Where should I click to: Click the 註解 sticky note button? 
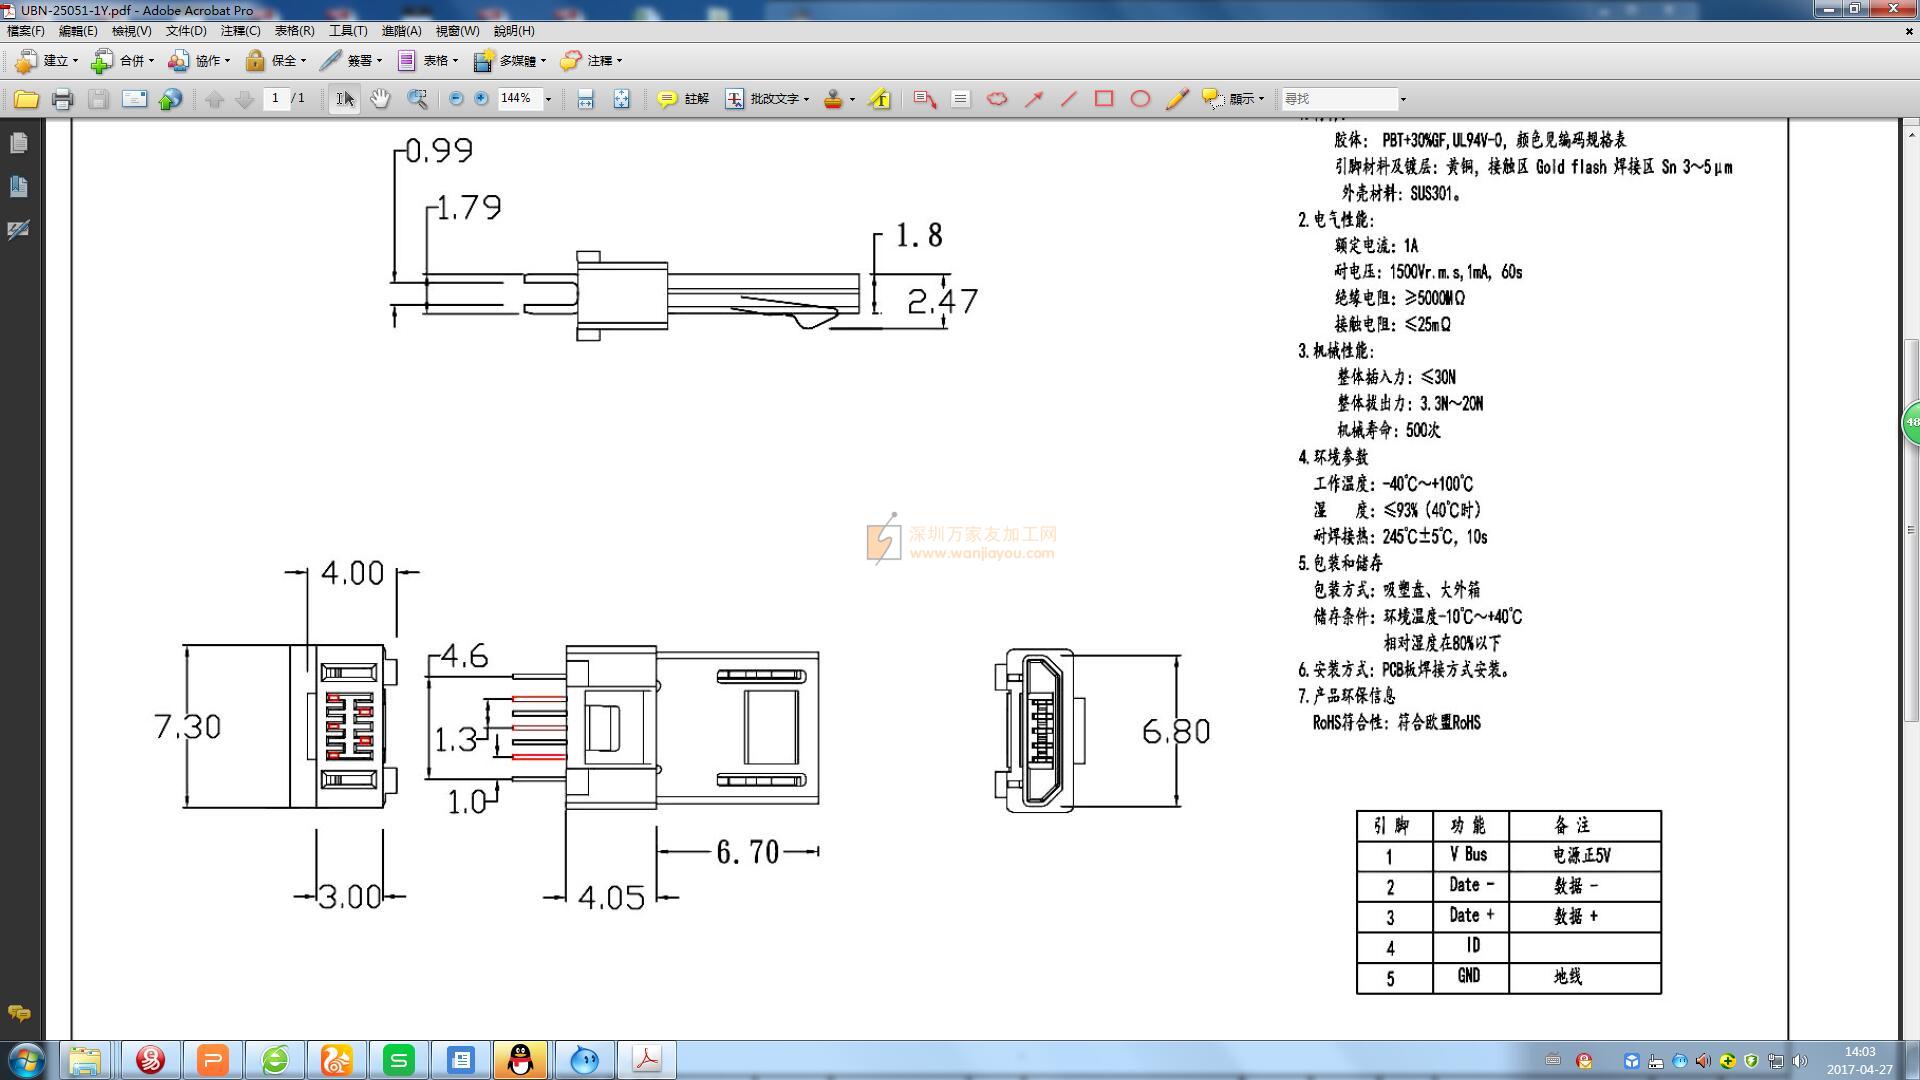pos(683,98)
